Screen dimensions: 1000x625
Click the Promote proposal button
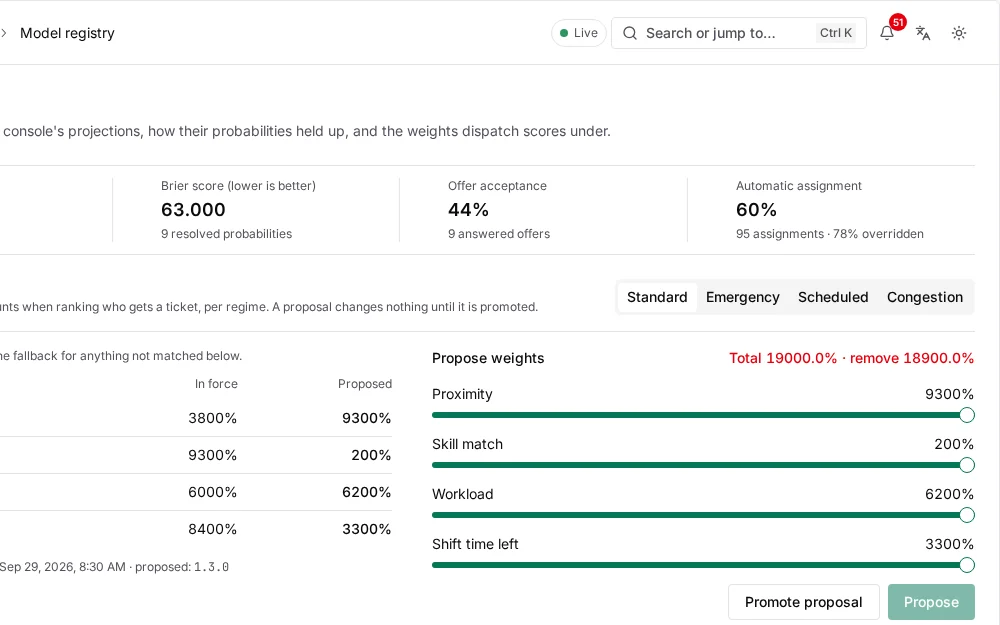pos(804,602)
